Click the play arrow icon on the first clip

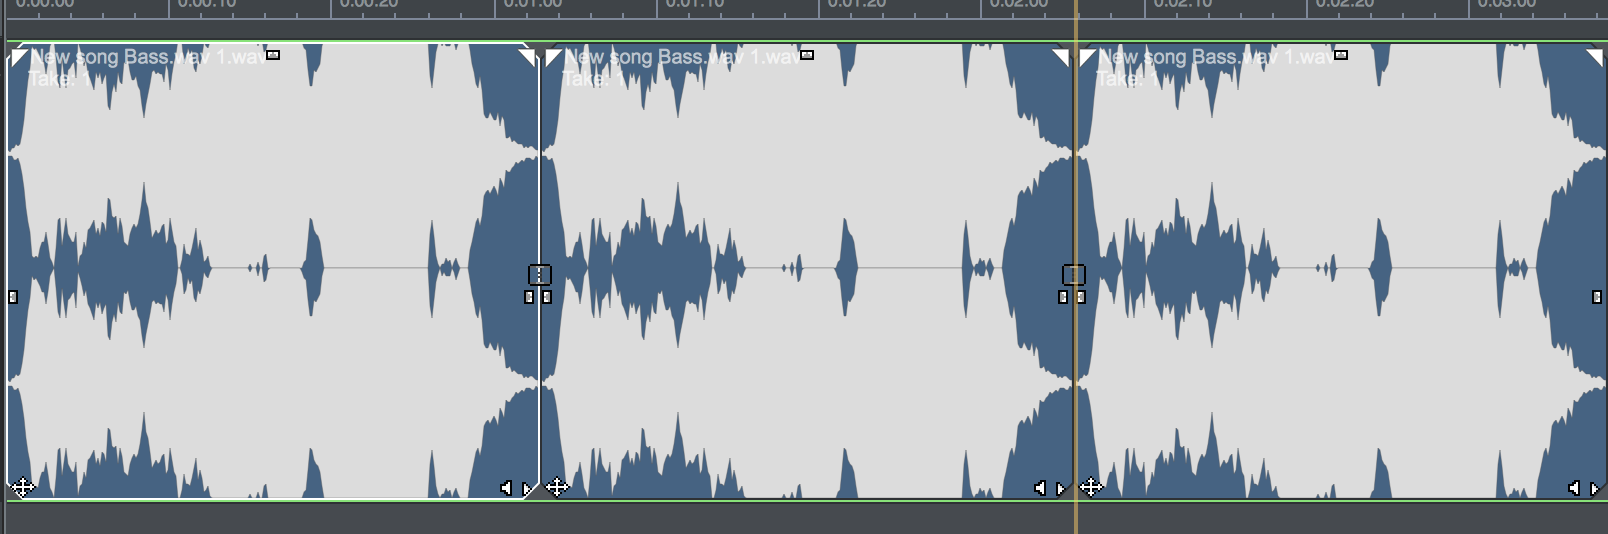coord(527,489)
